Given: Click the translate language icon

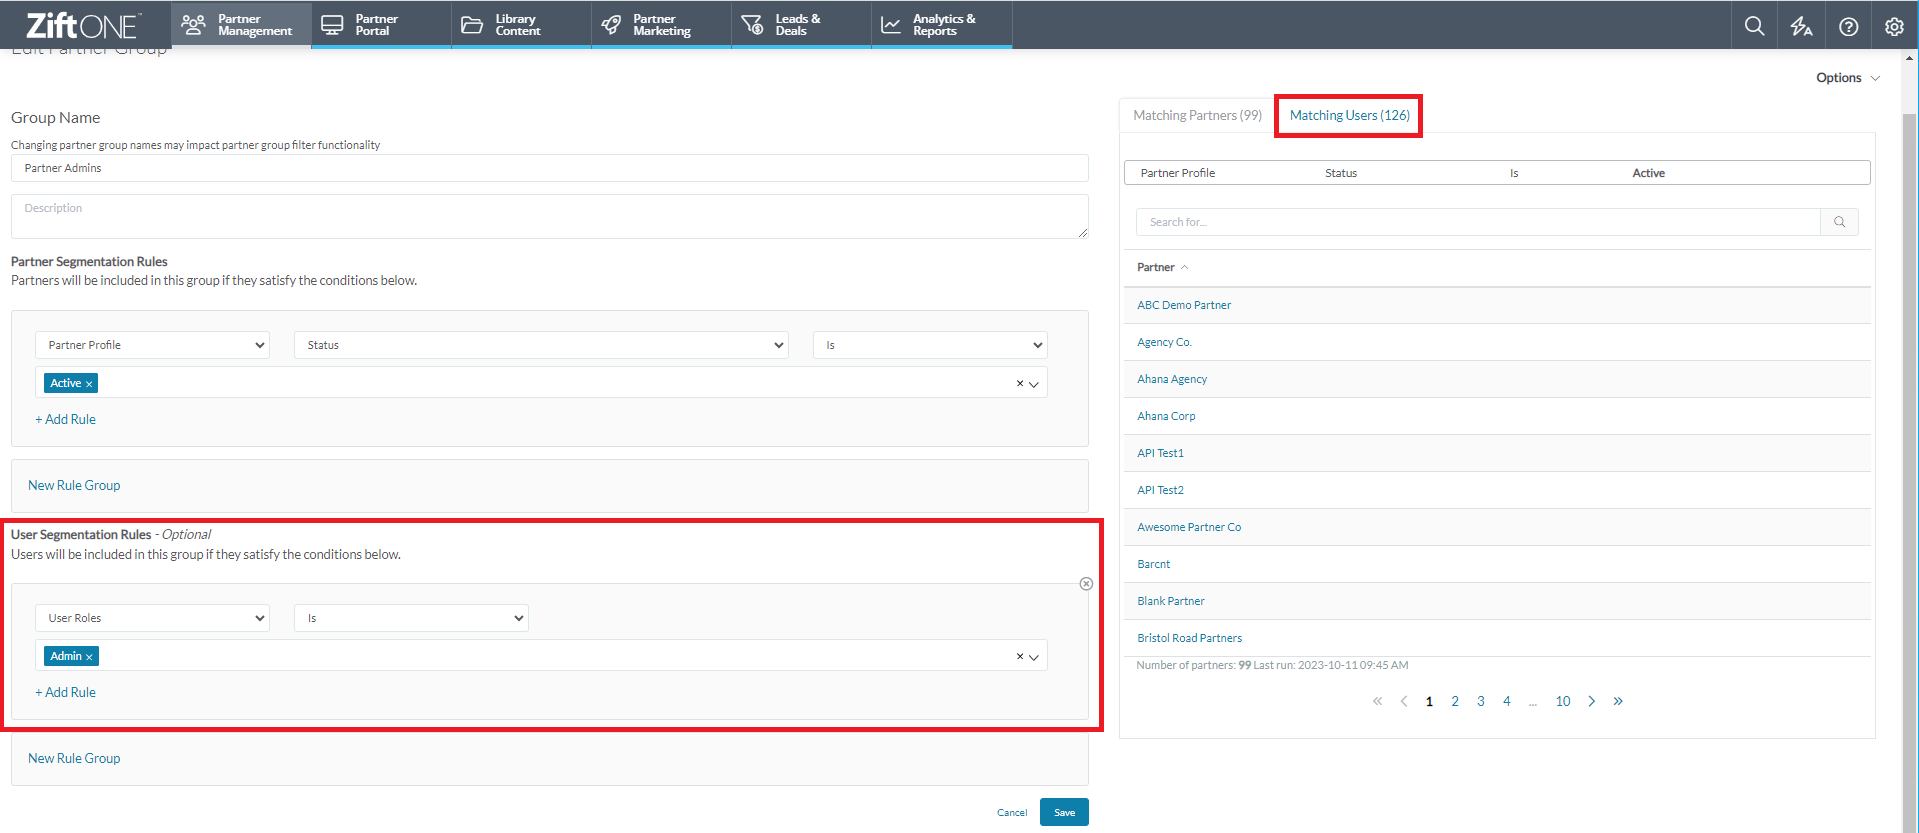Looking at the screenshot, I should point(1801,26).
